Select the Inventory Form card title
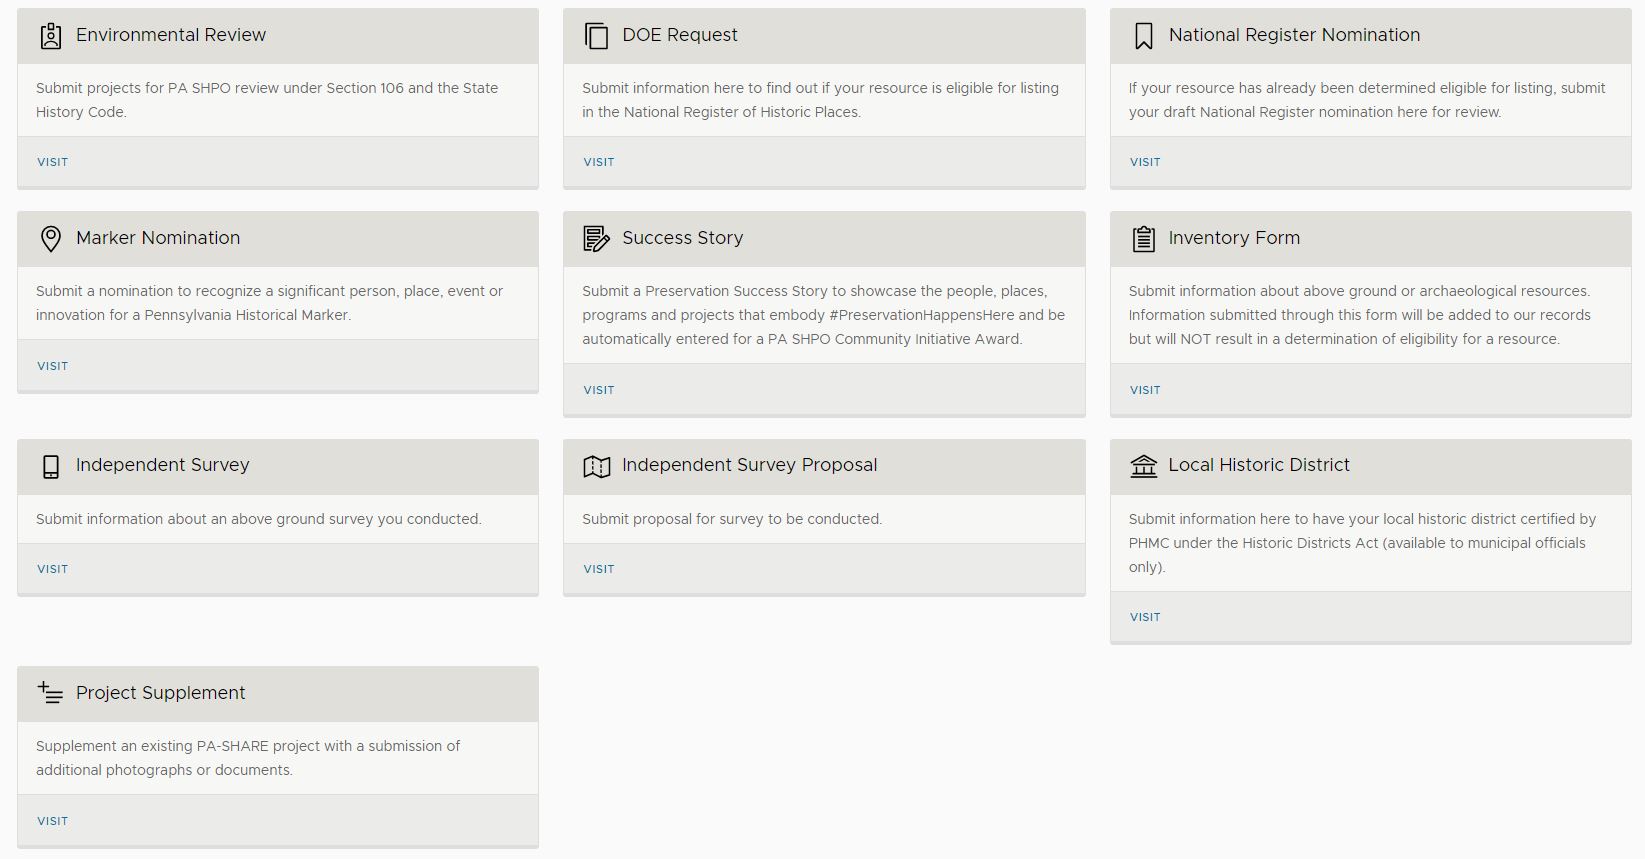The height and width of the screenshot is (859, 1645). pos(1234,238)
